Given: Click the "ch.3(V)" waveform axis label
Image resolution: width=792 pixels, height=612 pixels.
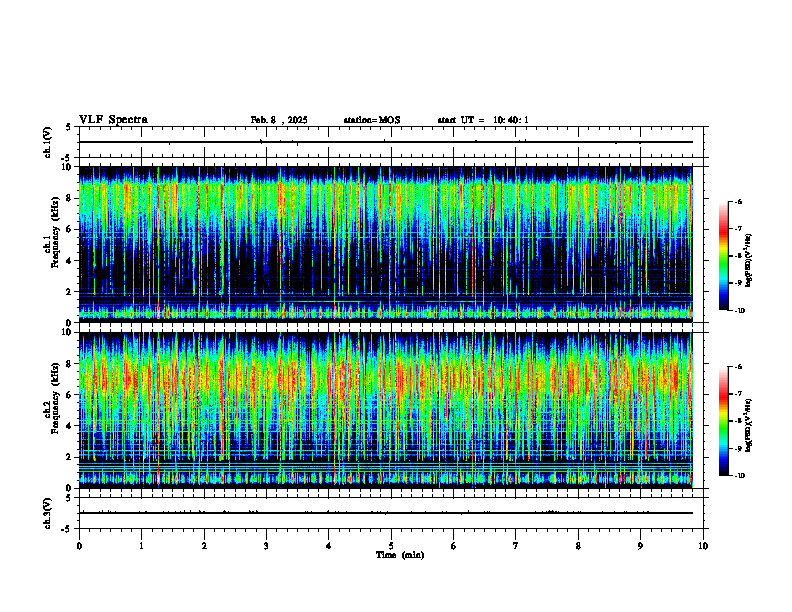Looking at the screenshot, I should pos(47,513).
